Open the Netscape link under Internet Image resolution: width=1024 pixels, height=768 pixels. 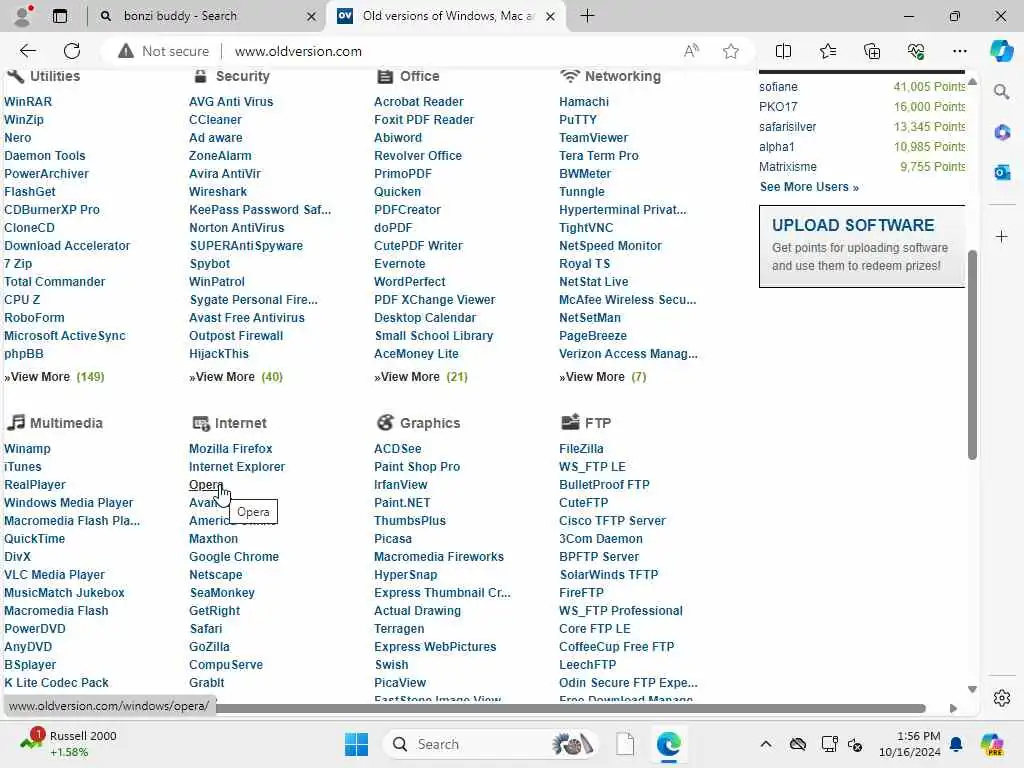216,575
